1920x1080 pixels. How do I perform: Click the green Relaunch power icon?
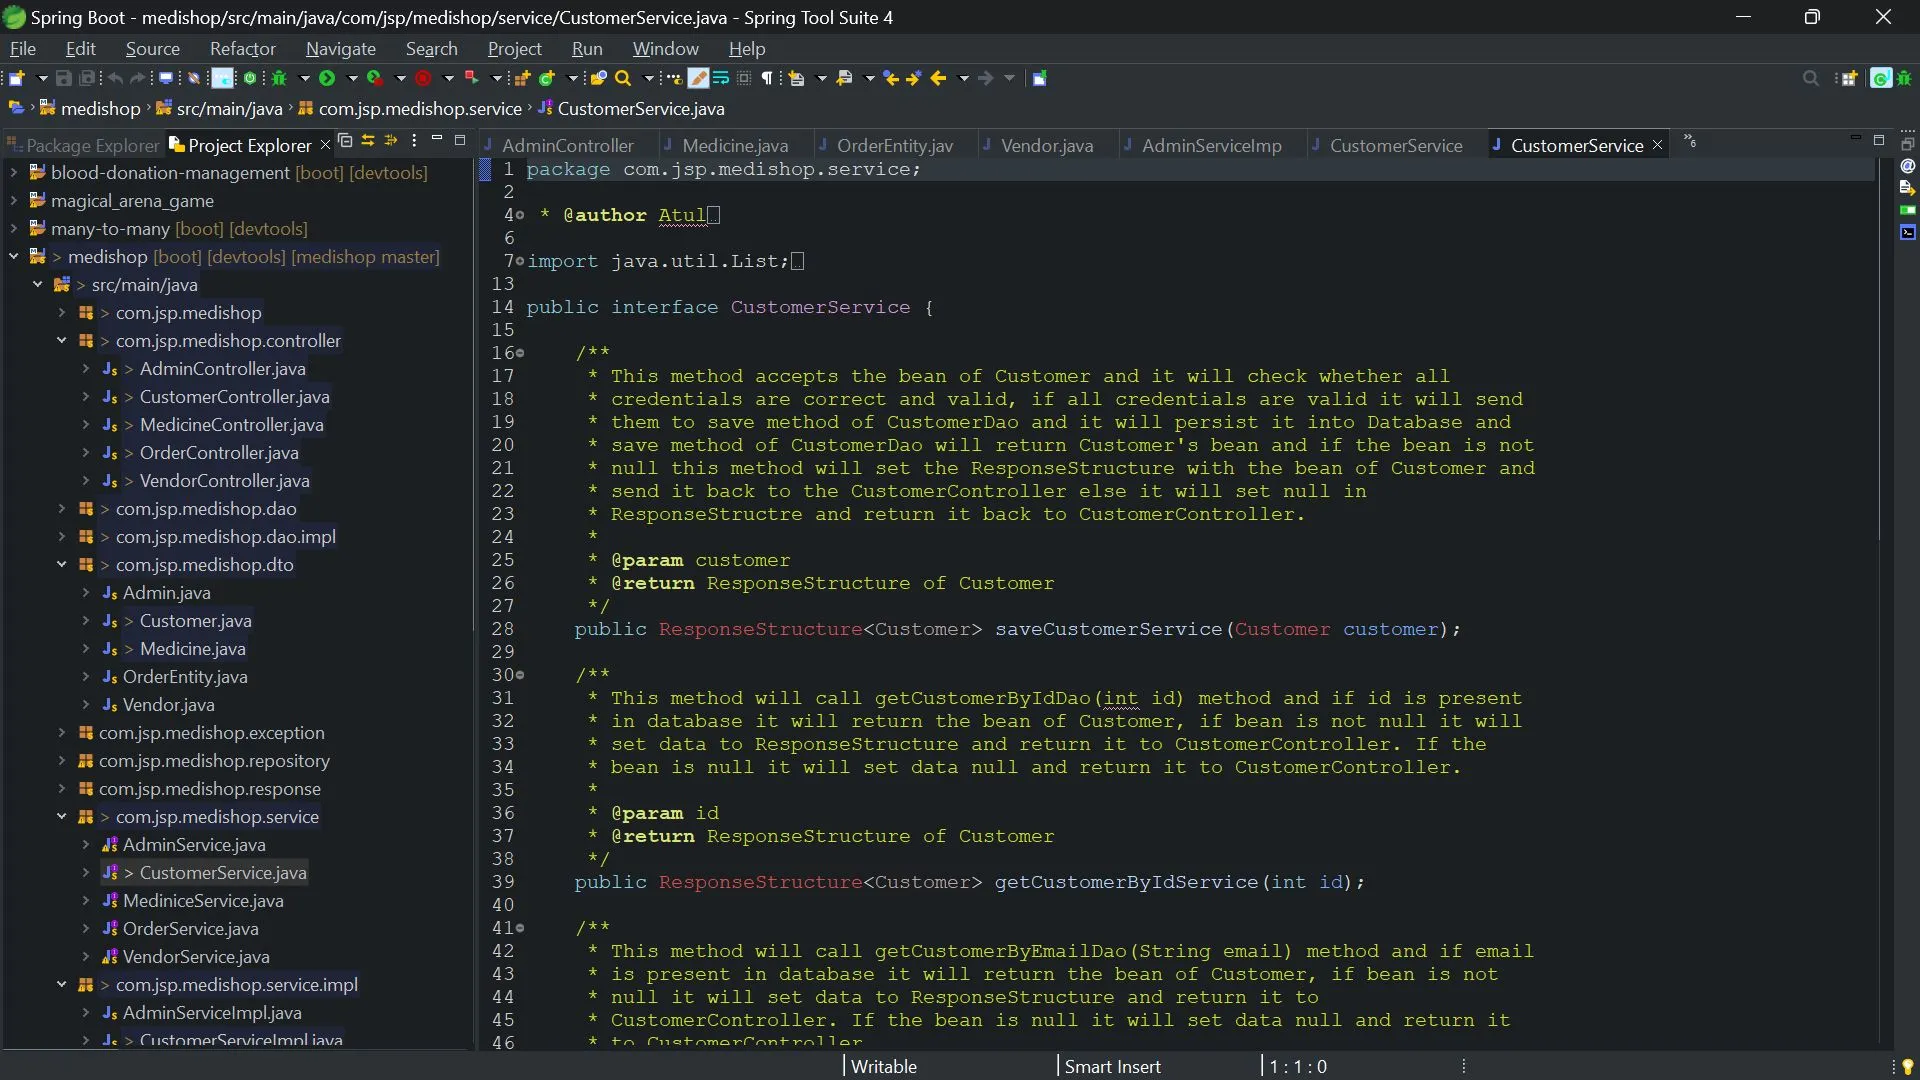coord(250,78)
